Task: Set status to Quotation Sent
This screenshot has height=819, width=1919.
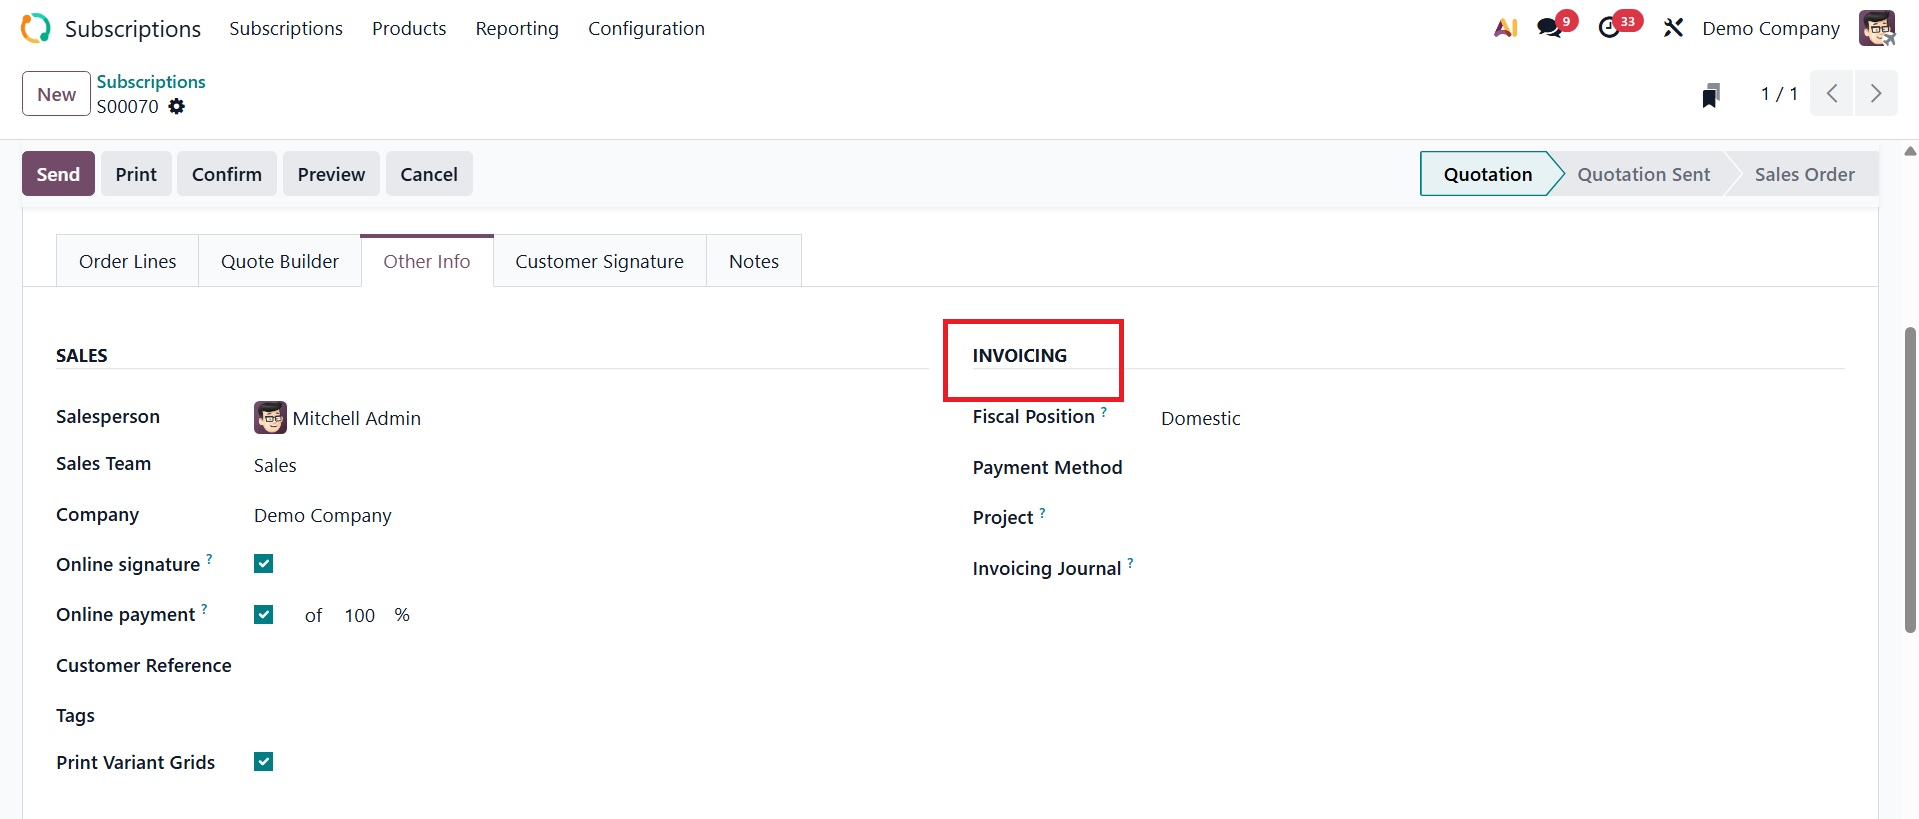Action: tap(1643, 174)
